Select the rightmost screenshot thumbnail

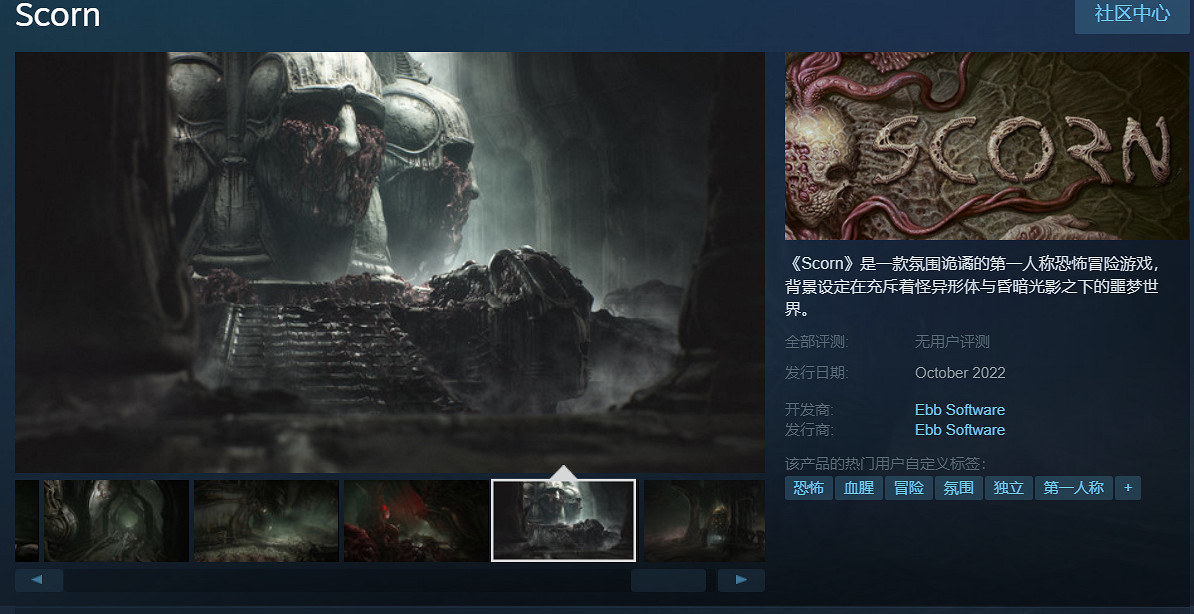[704, 520]
